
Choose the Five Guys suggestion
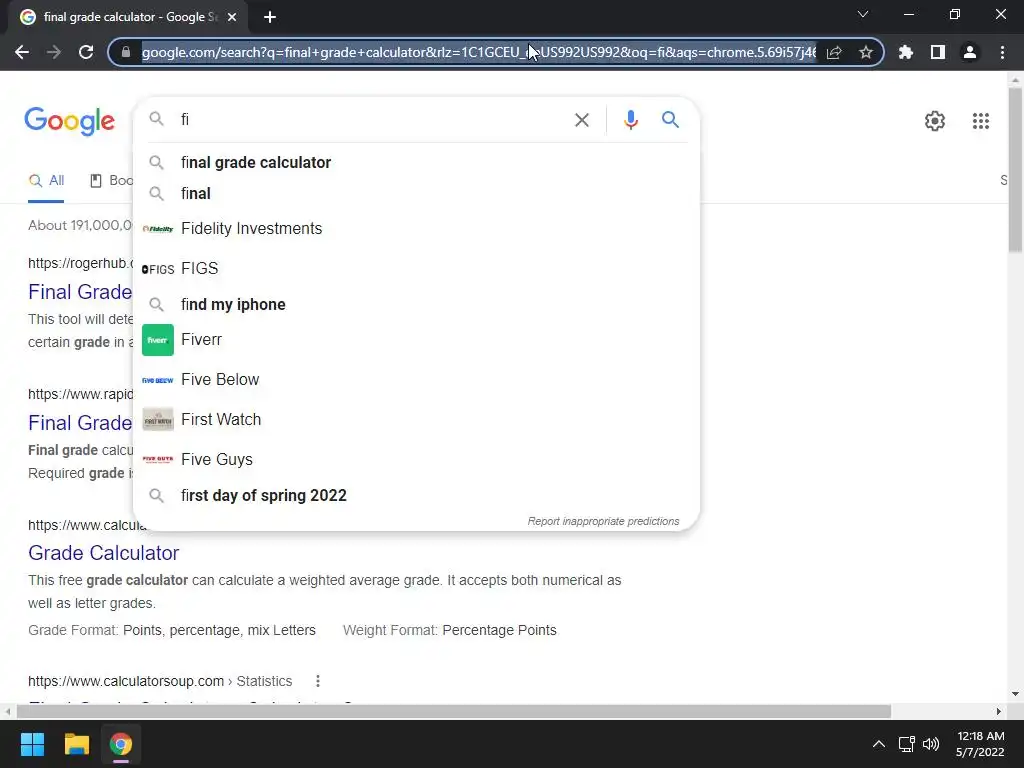click(x=416, y=459)
